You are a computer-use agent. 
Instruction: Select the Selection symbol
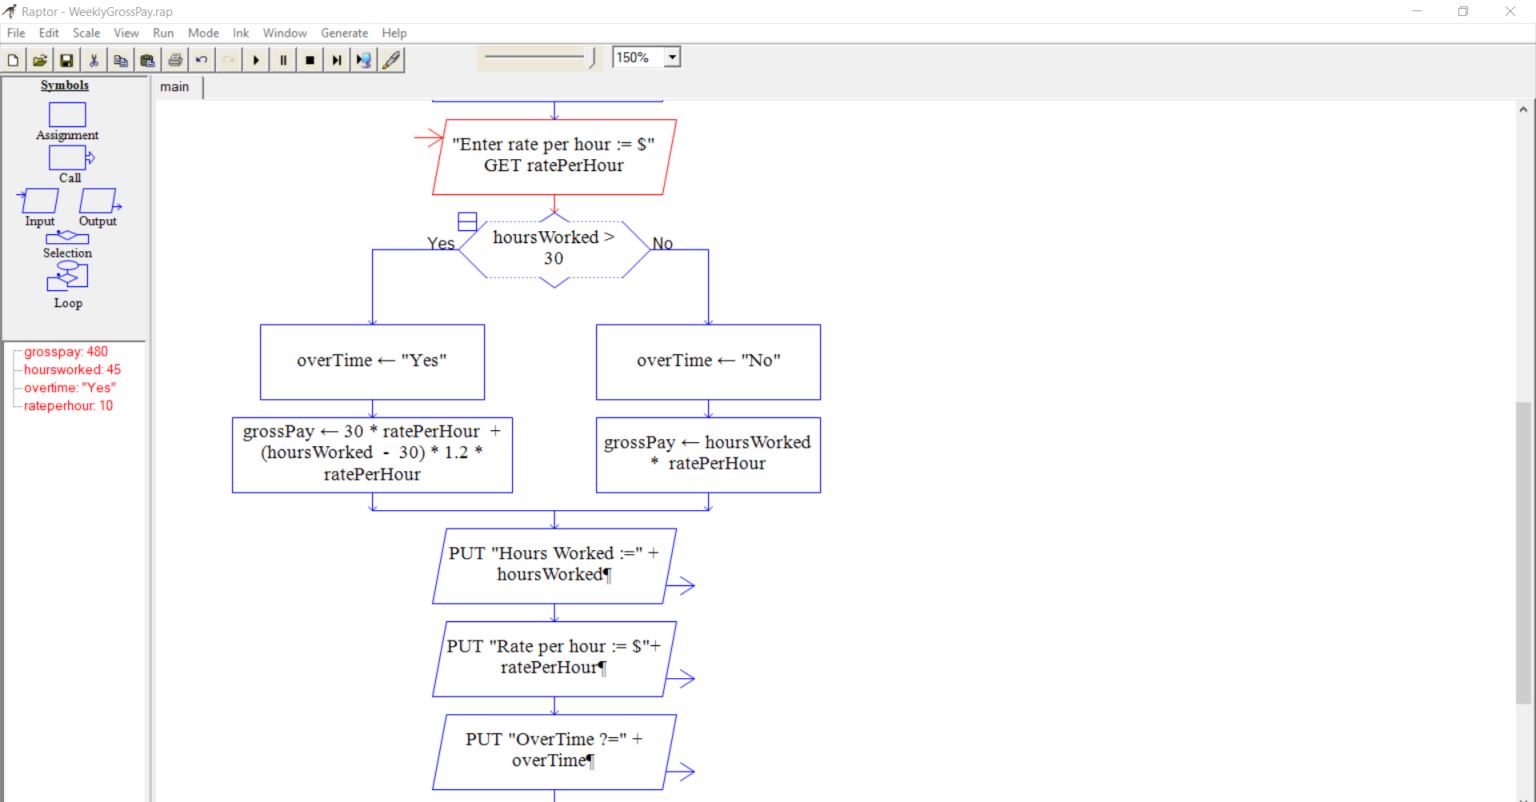pyautogui.click(x=66, y=237)
